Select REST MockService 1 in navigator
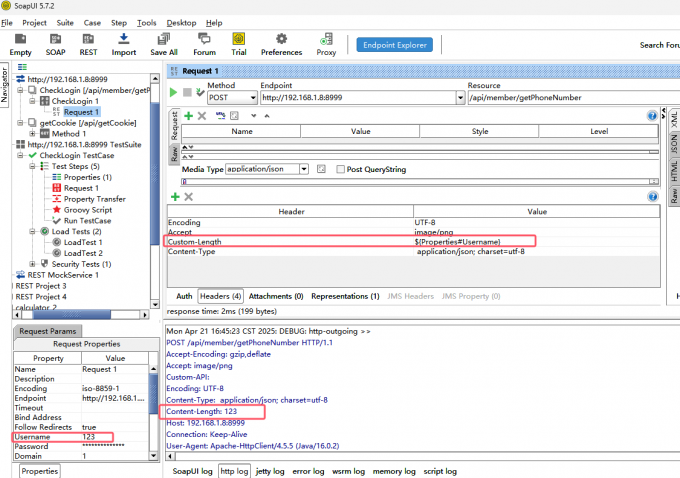This screenshot has width=680, height=478. point(63,275)
